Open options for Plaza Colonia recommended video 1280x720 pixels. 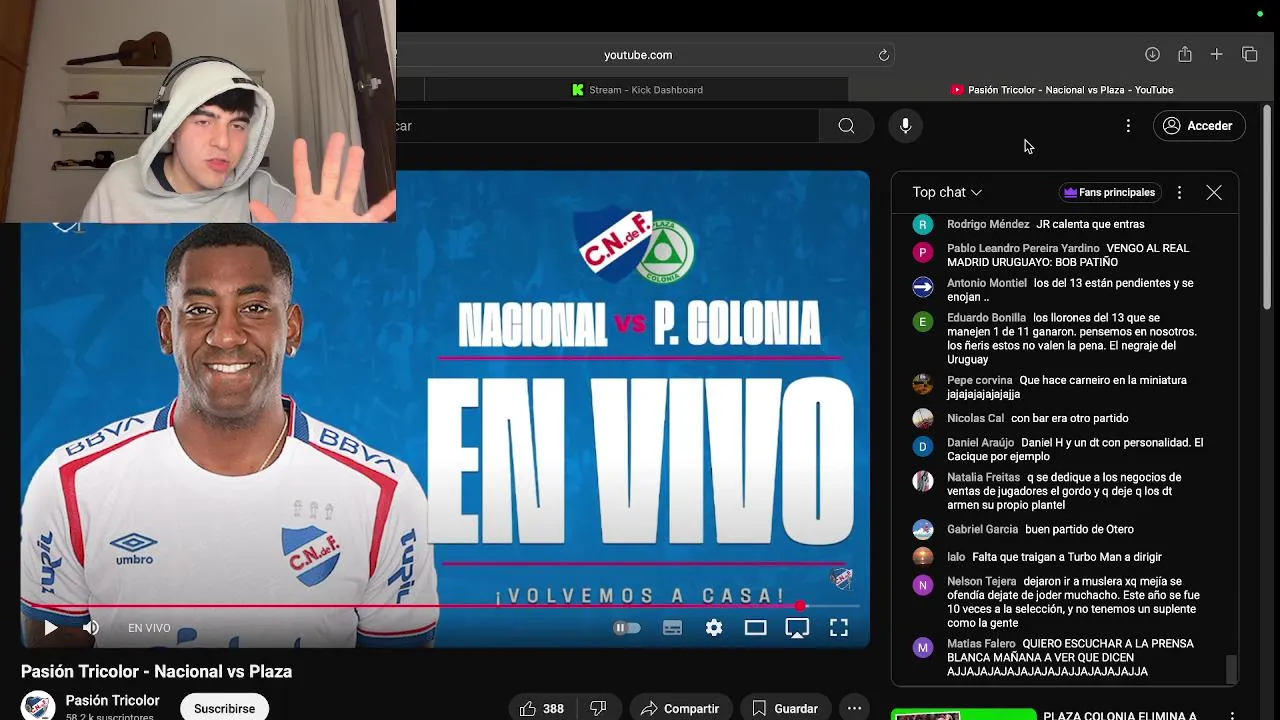[x=1232, y=716]
